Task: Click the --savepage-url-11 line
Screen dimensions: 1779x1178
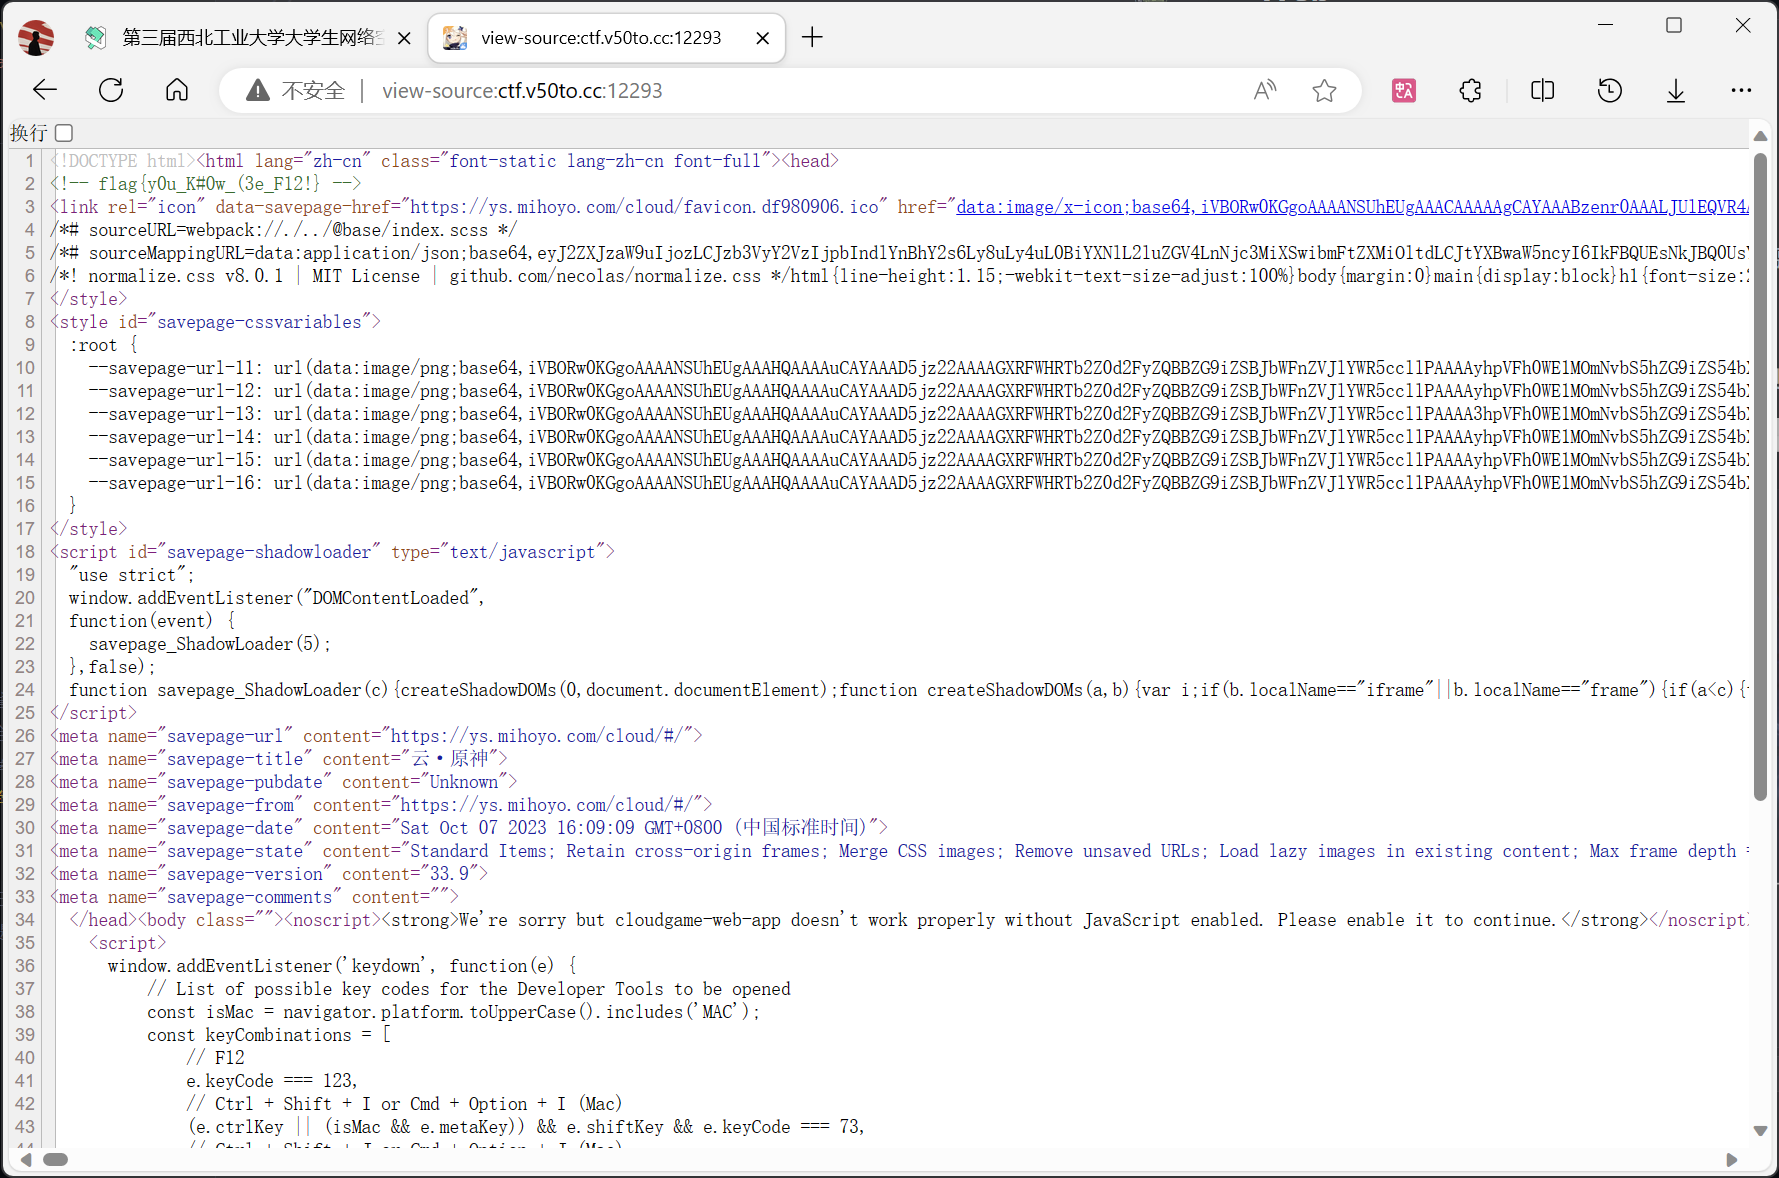Action: [x=918, y=368]
